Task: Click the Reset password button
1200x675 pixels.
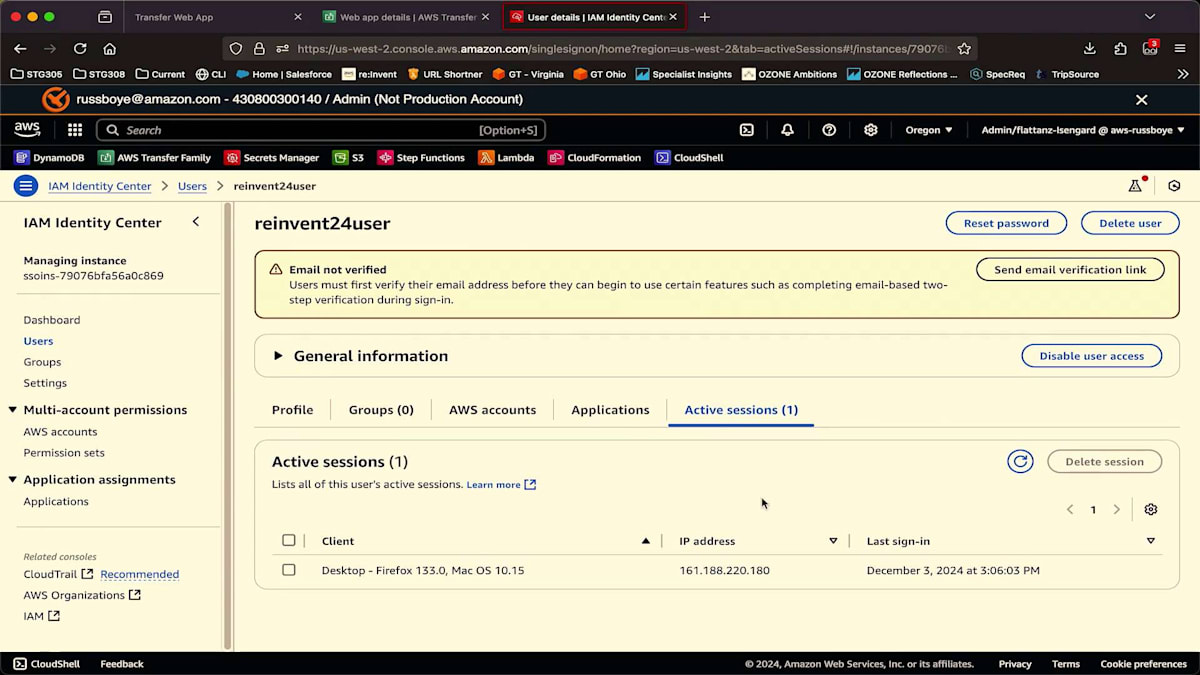Action: click(x=1006, y=223)
